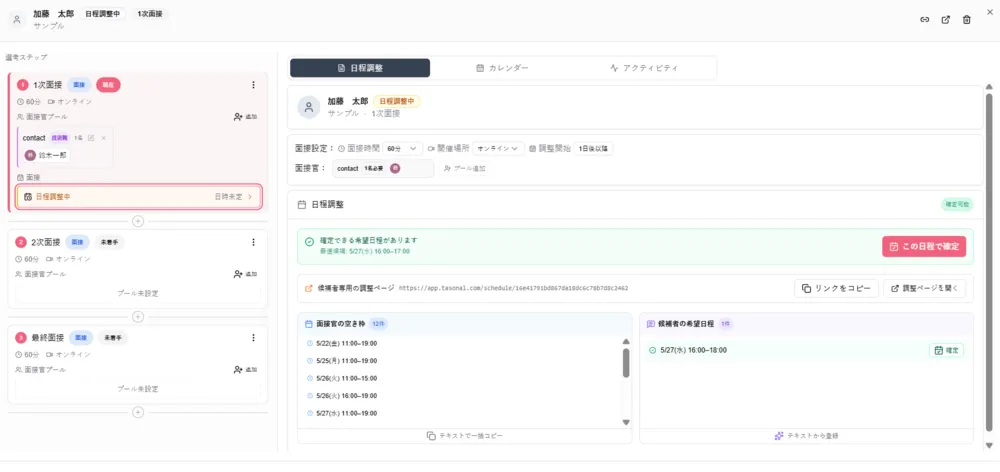Click 未着手 badge on 最終面接
The image size is (1000, 472).
pos(113,338)
